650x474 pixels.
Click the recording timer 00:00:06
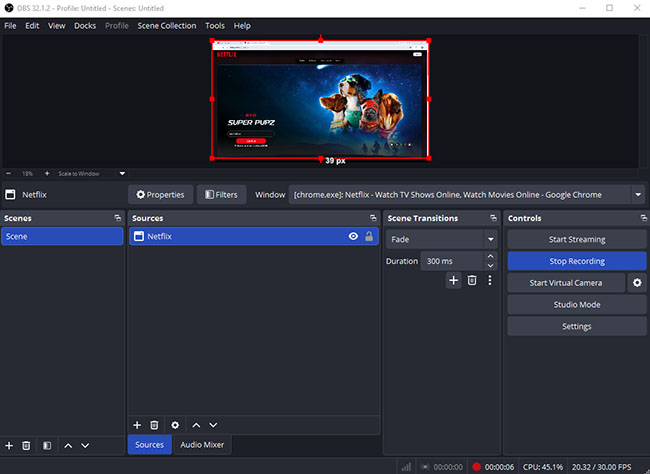(500, 467)
